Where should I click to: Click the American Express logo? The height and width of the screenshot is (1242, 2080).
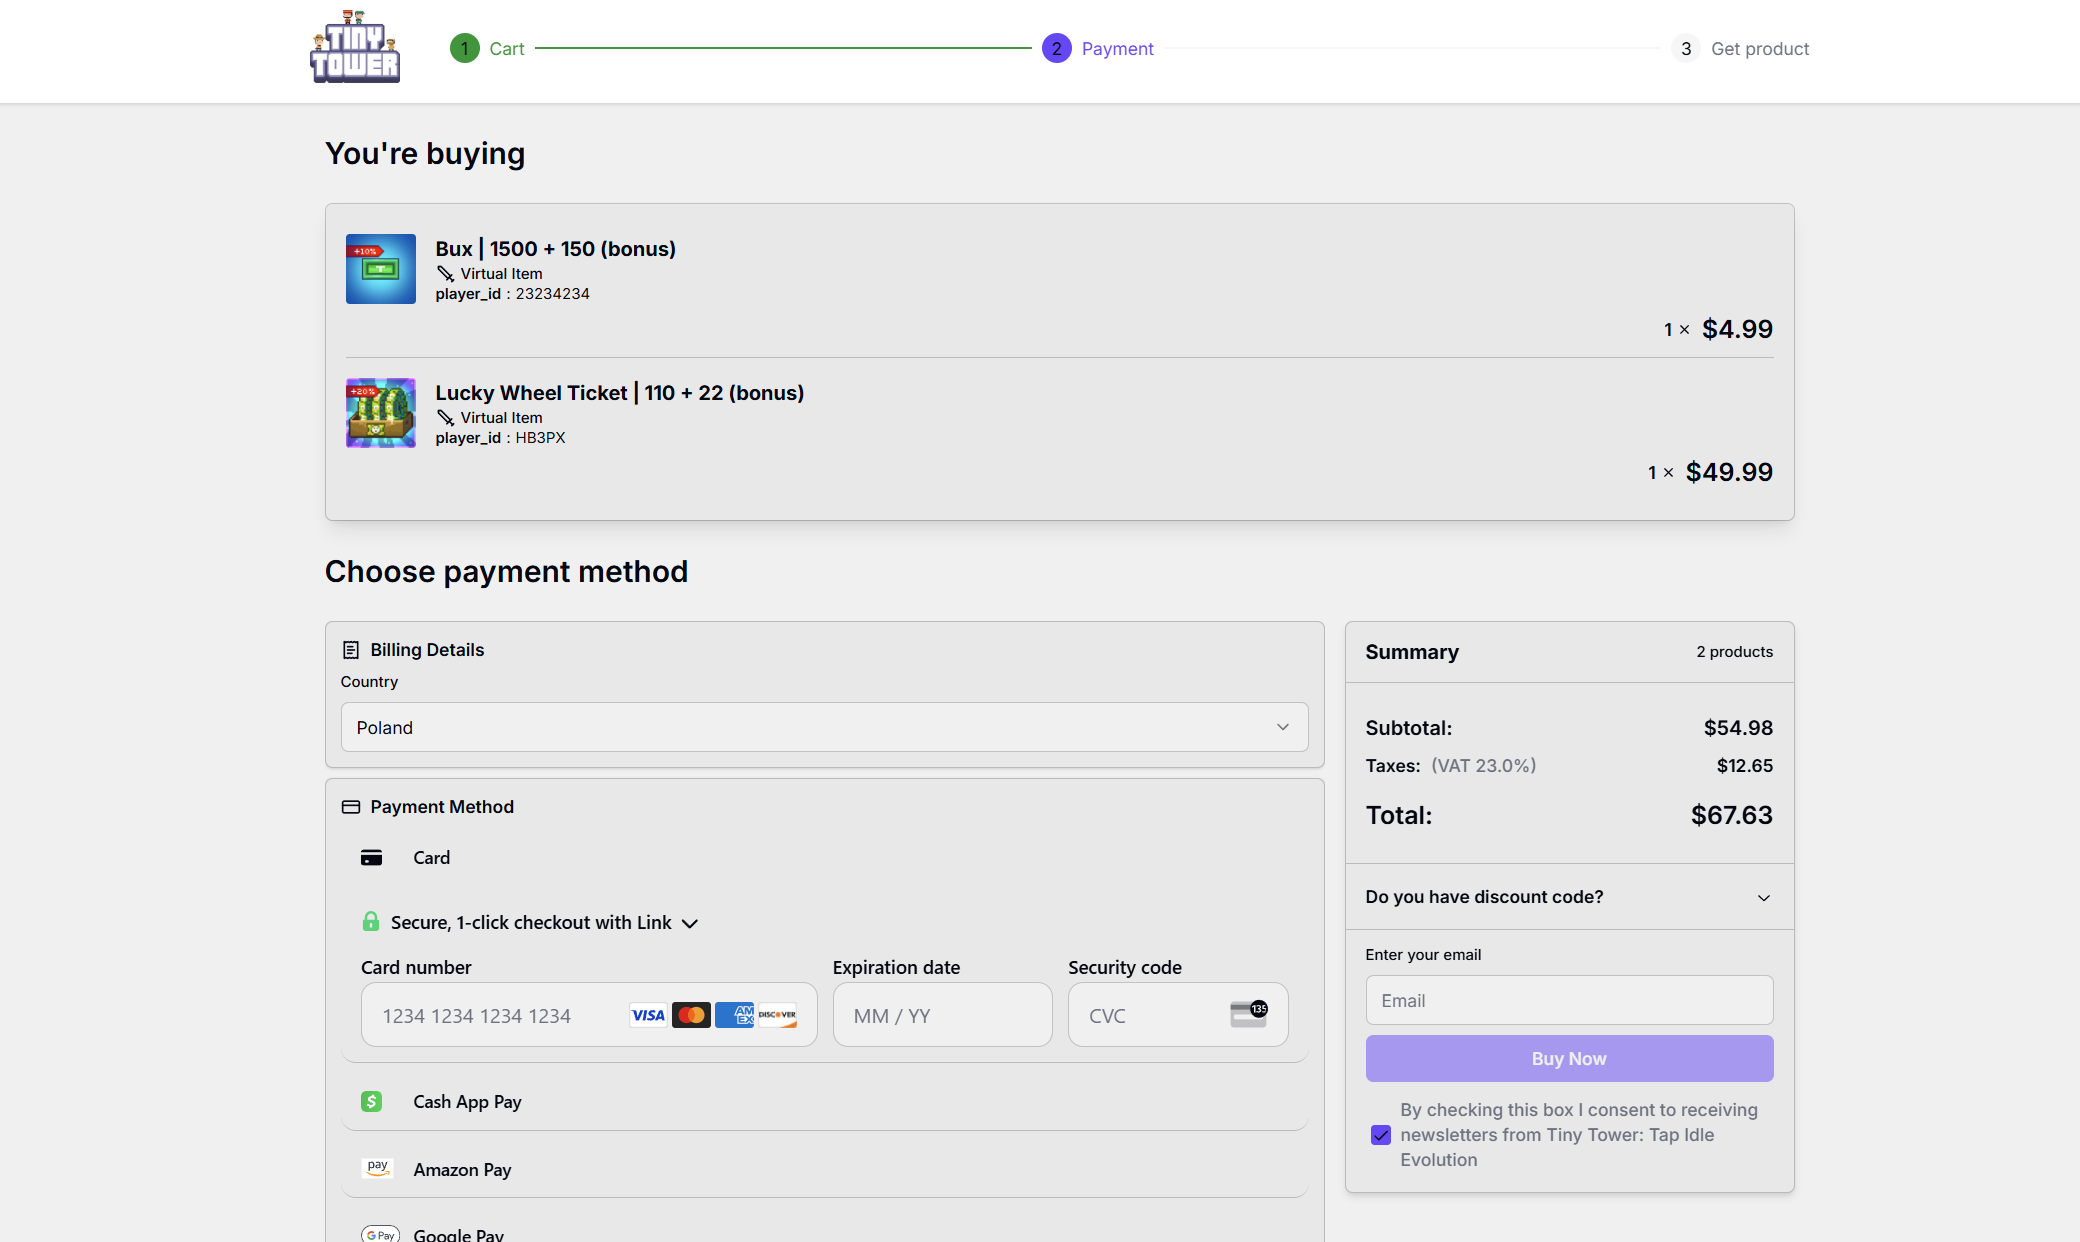point(734,1015)
